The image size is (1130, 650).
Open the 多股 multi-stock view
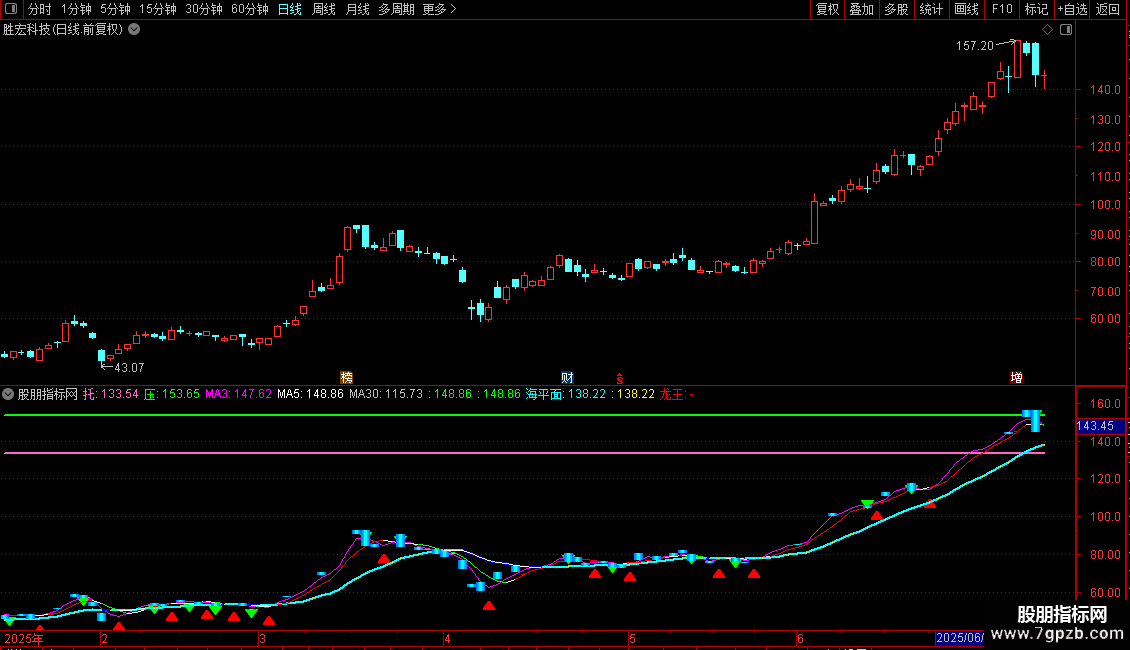tap(896, 9)
